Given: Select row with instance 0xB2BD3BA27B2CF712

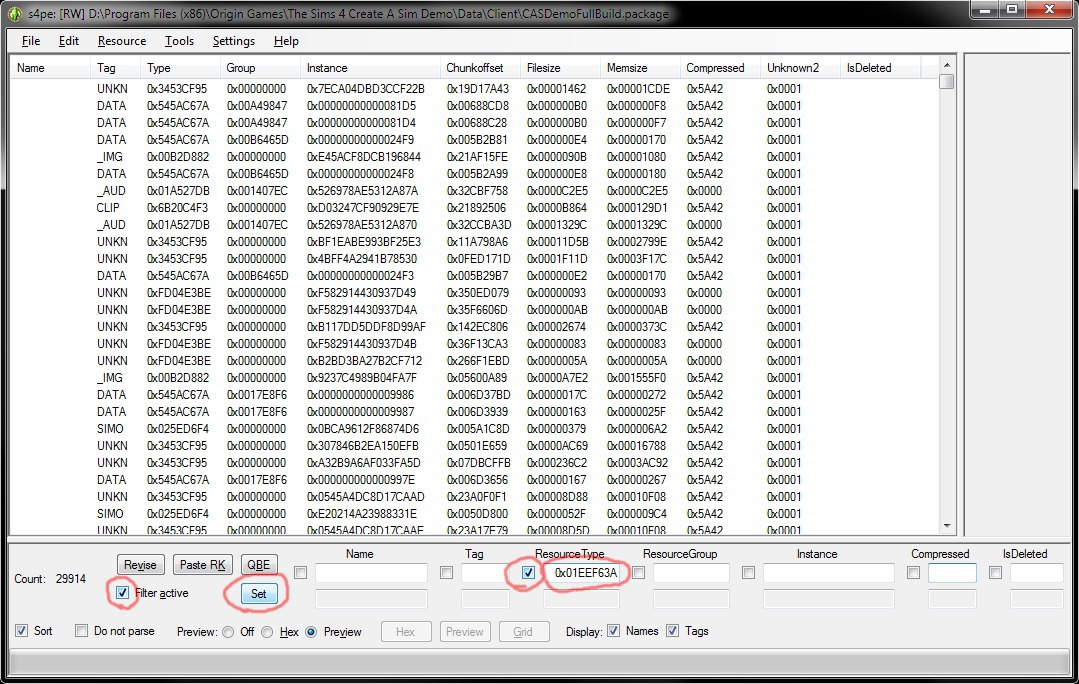Looking at the screenshot, I should (475, 361).
